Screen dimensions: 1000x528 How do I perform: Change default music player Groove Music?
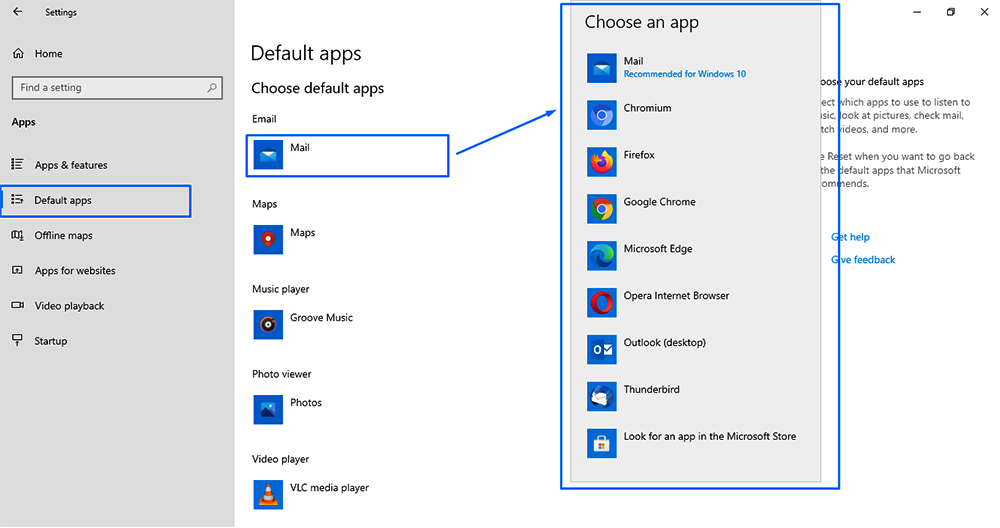303,325
